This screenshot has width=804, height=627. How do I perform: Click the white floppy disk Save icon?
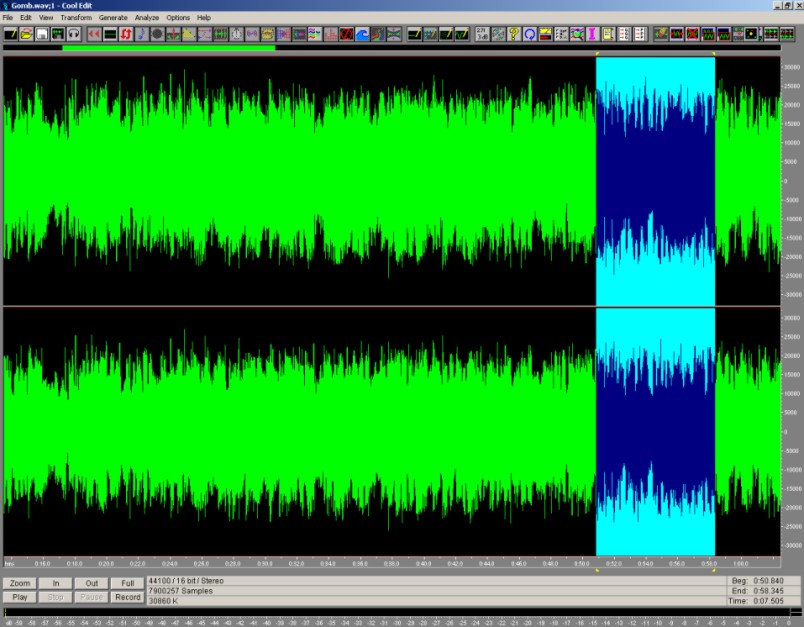click(x=42, y=34)
